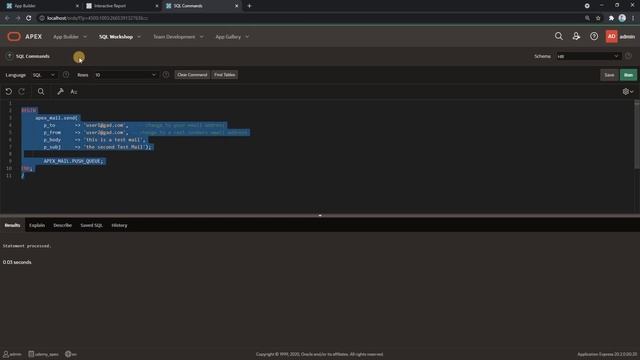
Task: Open the editor settings gear menu
Action: tap(628, 92)
